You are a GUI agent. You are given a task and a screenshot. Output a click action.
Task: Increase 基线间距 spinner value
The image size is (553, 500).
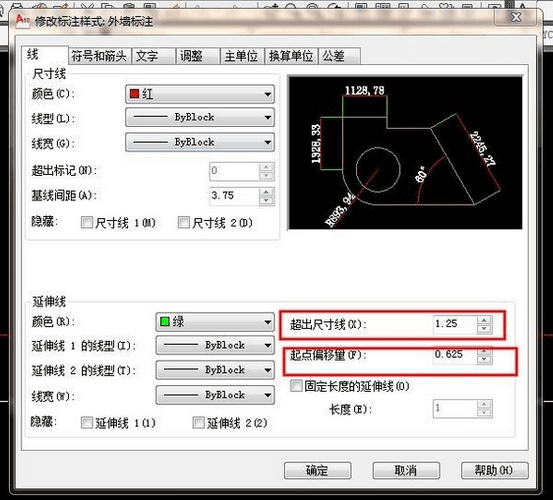pyautogui.click(x=267, y=193)
